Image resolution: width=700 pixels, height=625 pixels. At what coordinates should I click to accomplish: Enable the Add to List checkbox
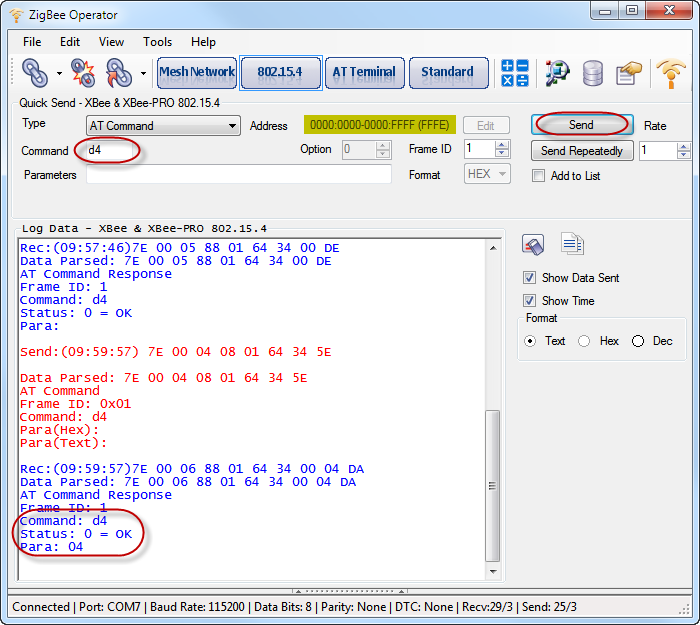coord(538,176)
